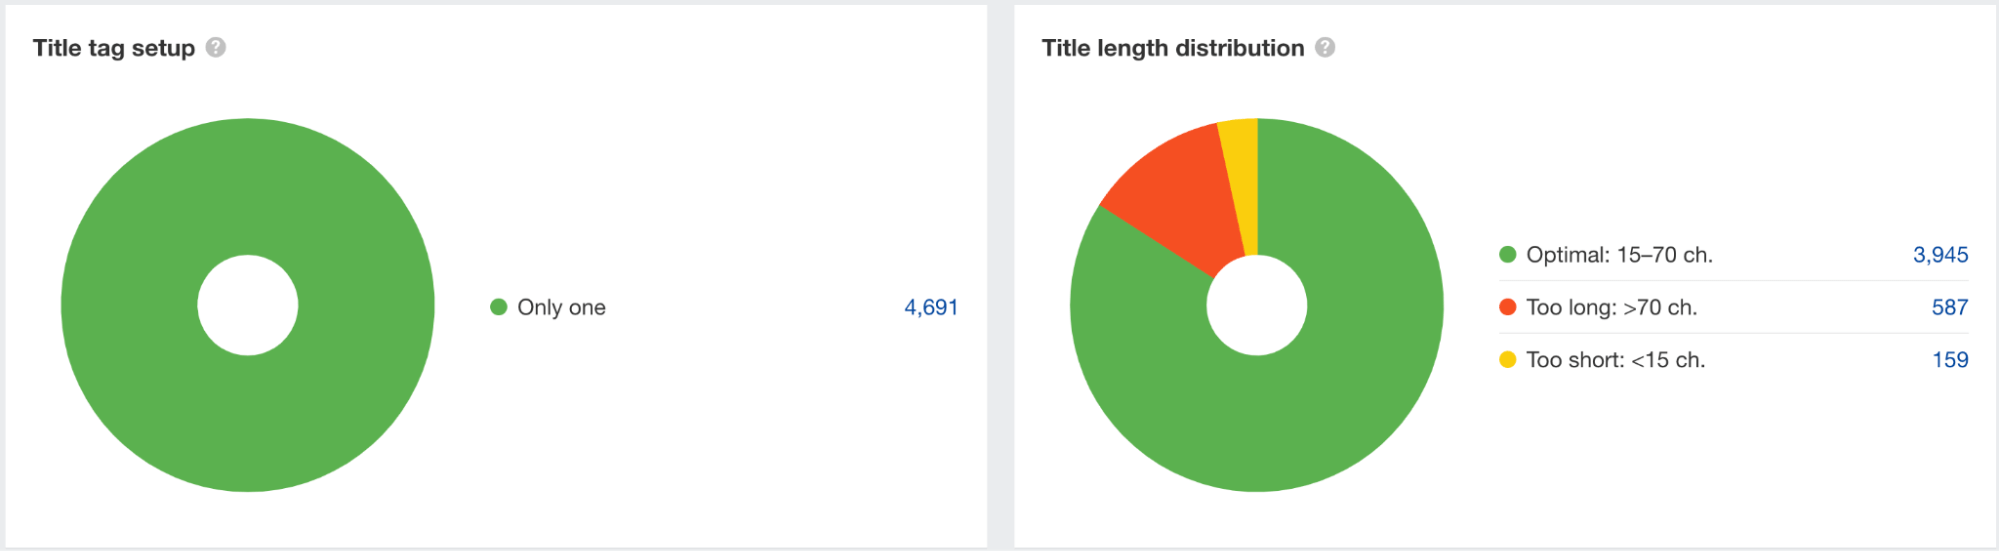Open the 587 too long titles count
Image resolution: width=1999 pixels, height=551 pixels.
(1949, 307)
